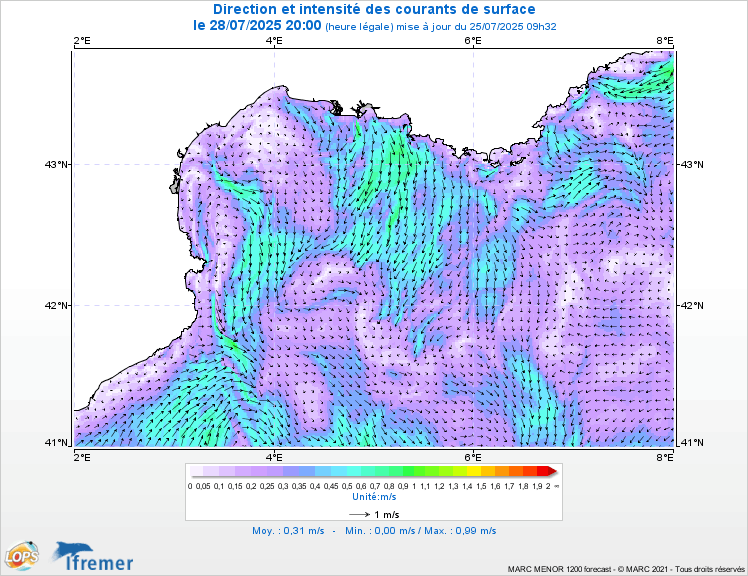Click the left axis label '42°N'
The image size is (748, 576).
pyautogui.click(x=56, y=305)
